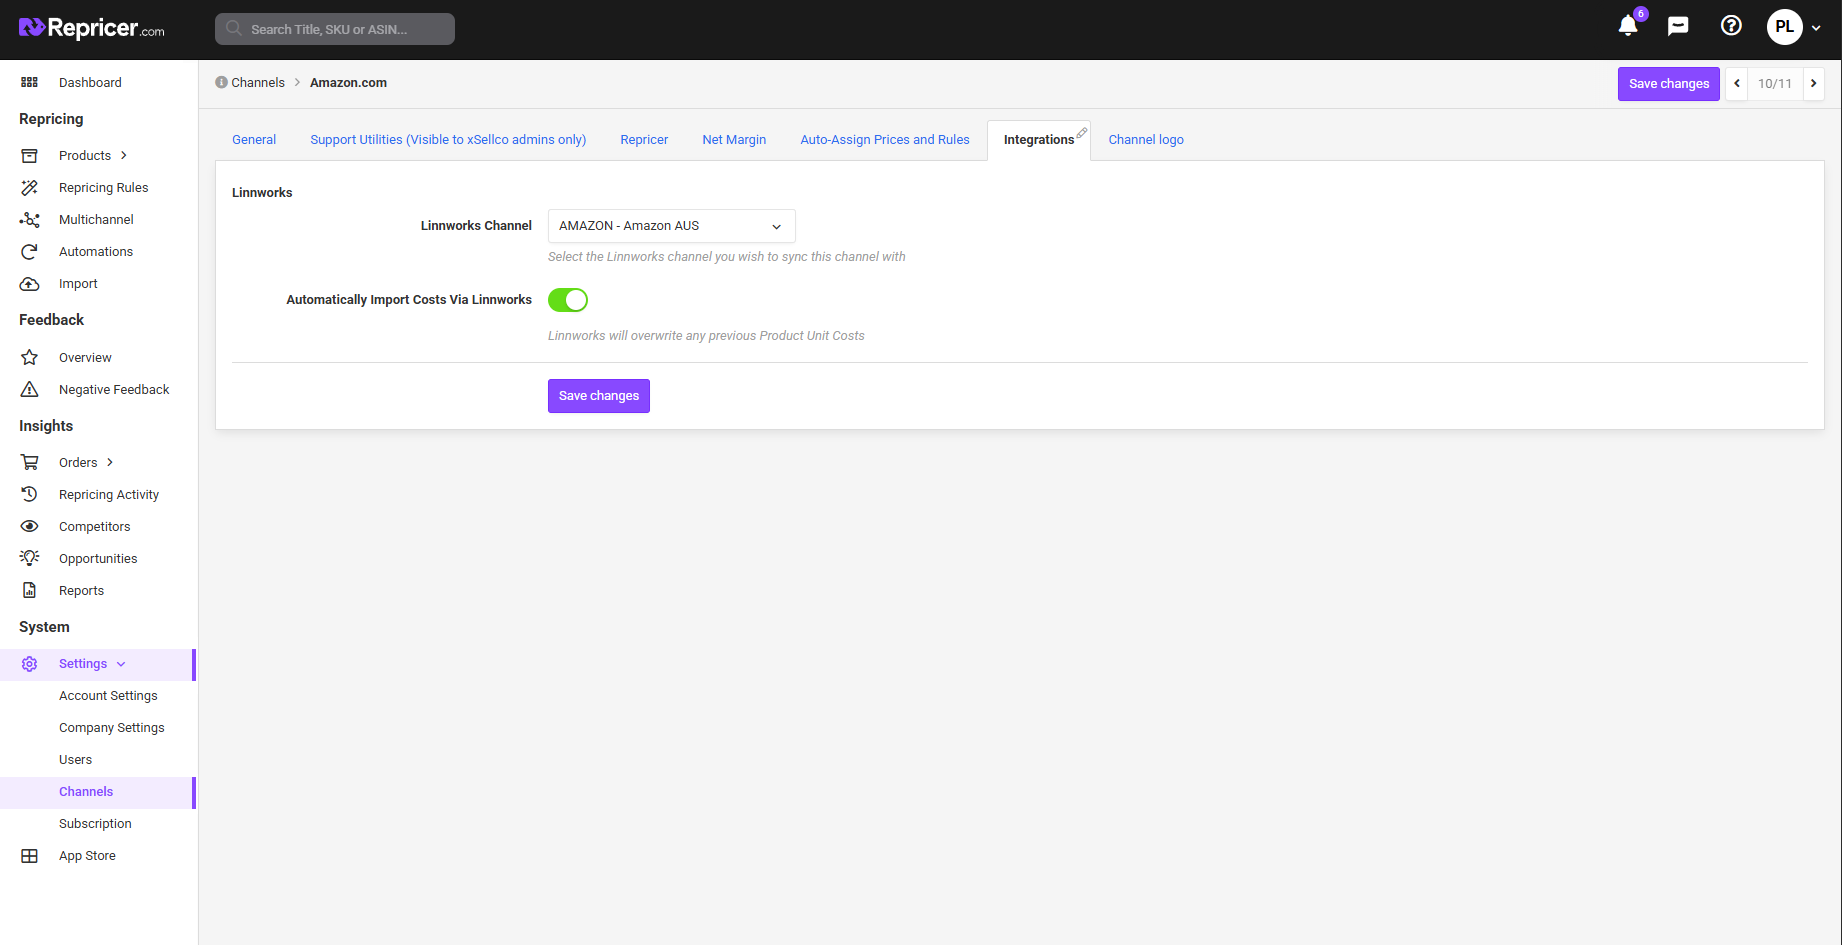Click the Repricing Rules wand icon

coord(30,187)
